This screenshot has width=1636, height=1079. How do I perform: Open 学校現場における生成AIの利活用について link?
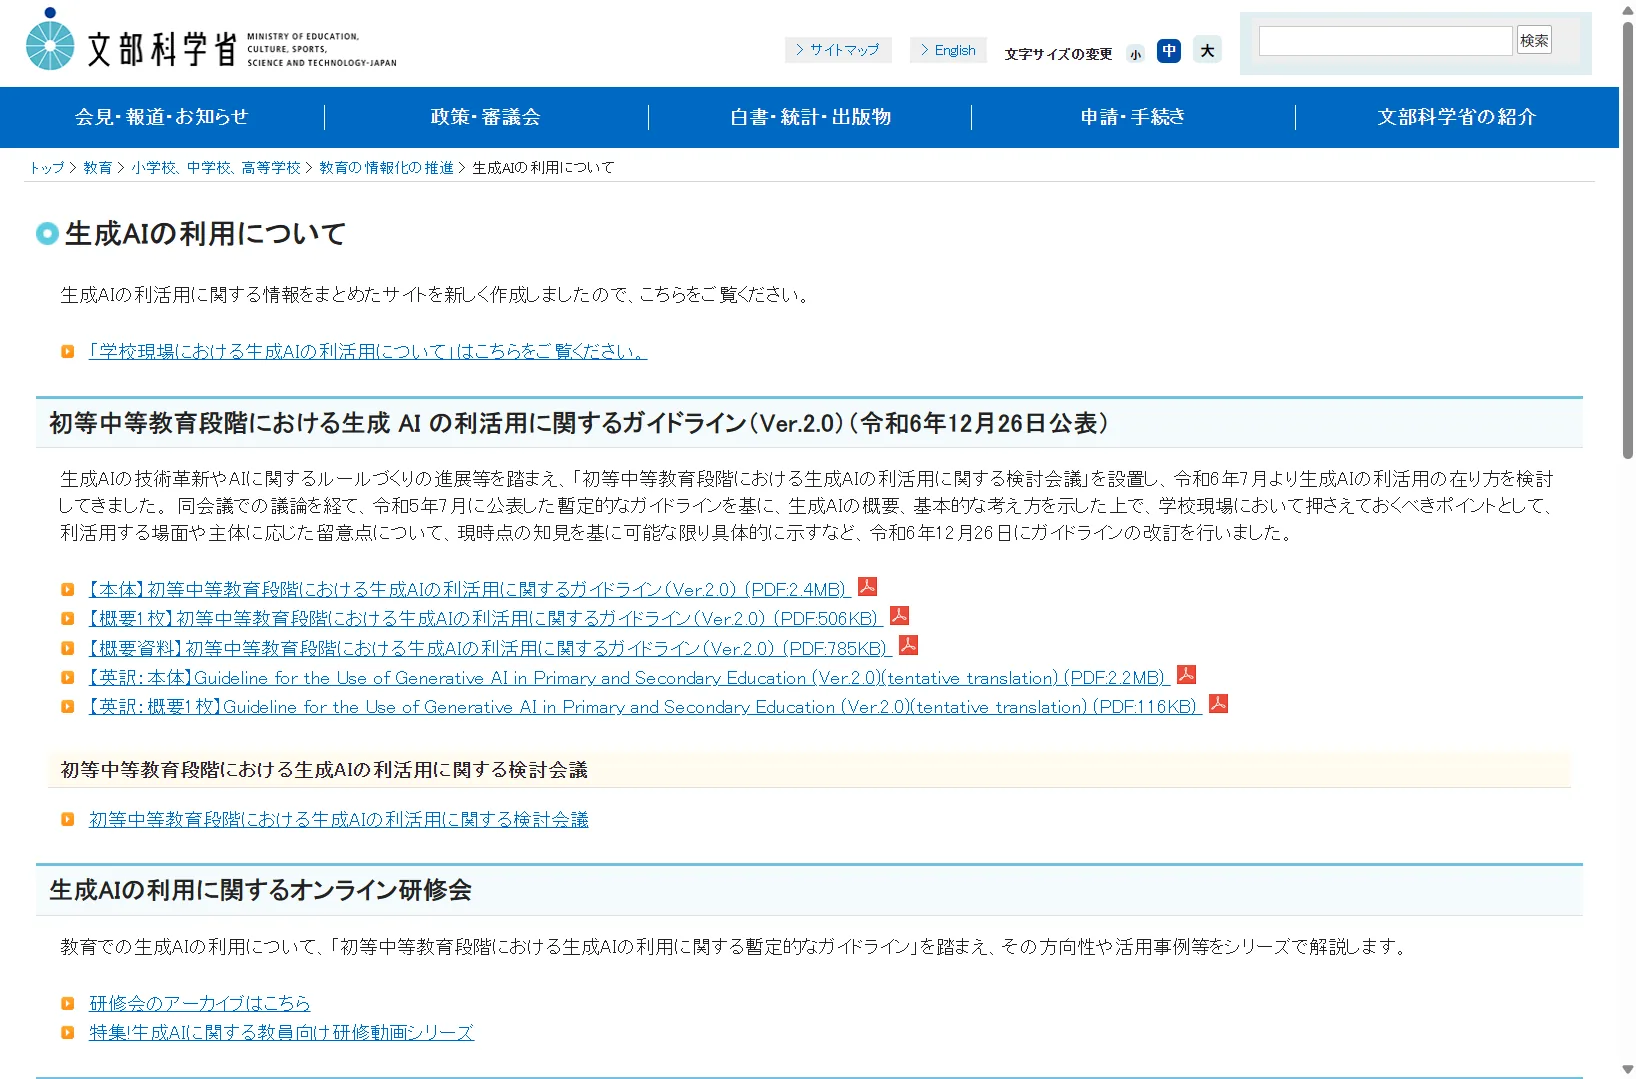(x=368, y=352)
